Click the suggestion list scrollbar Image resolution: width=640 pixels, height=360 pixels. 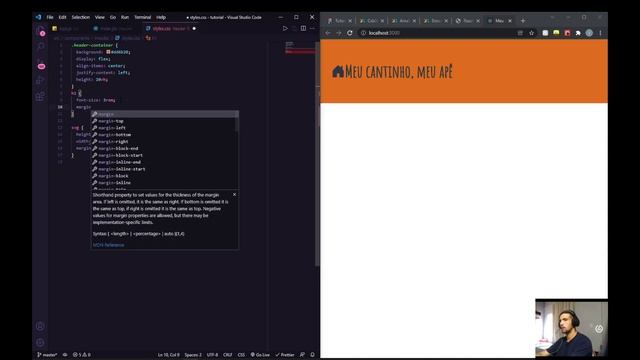point(237,121)
